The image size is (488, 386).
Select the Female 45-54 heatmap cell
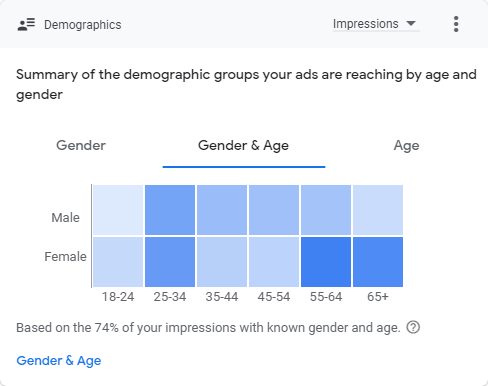(274, 262)
